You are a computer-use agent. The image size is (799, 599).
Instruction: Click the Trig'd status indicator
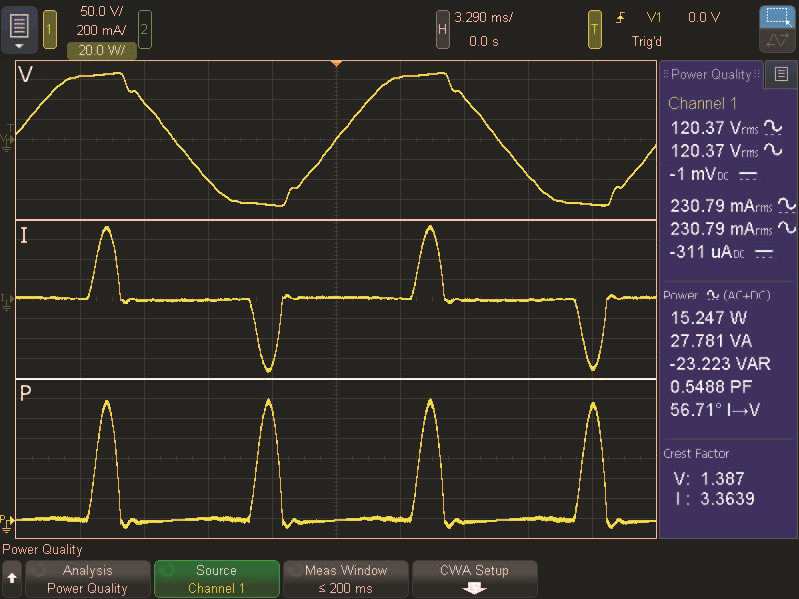[x=646, y=41]
